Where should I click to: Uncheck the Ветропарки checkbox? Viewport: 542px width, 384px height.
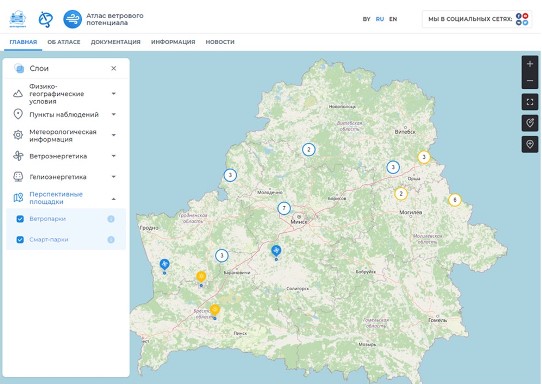pos(20,219)
